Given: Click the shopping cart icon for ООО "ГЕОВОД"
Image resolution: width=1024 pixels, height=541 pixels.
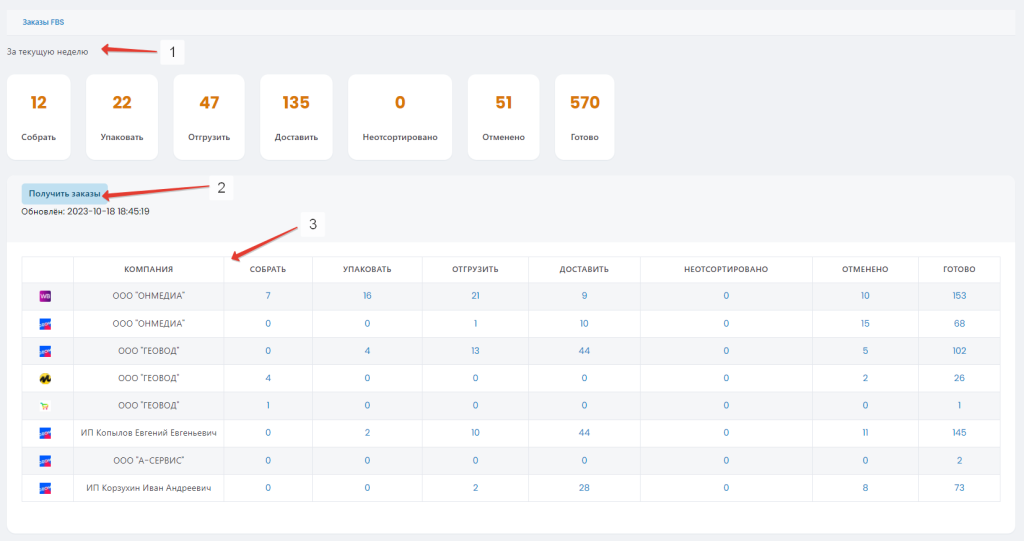Looking at the screenshot, I should [45, 406].
